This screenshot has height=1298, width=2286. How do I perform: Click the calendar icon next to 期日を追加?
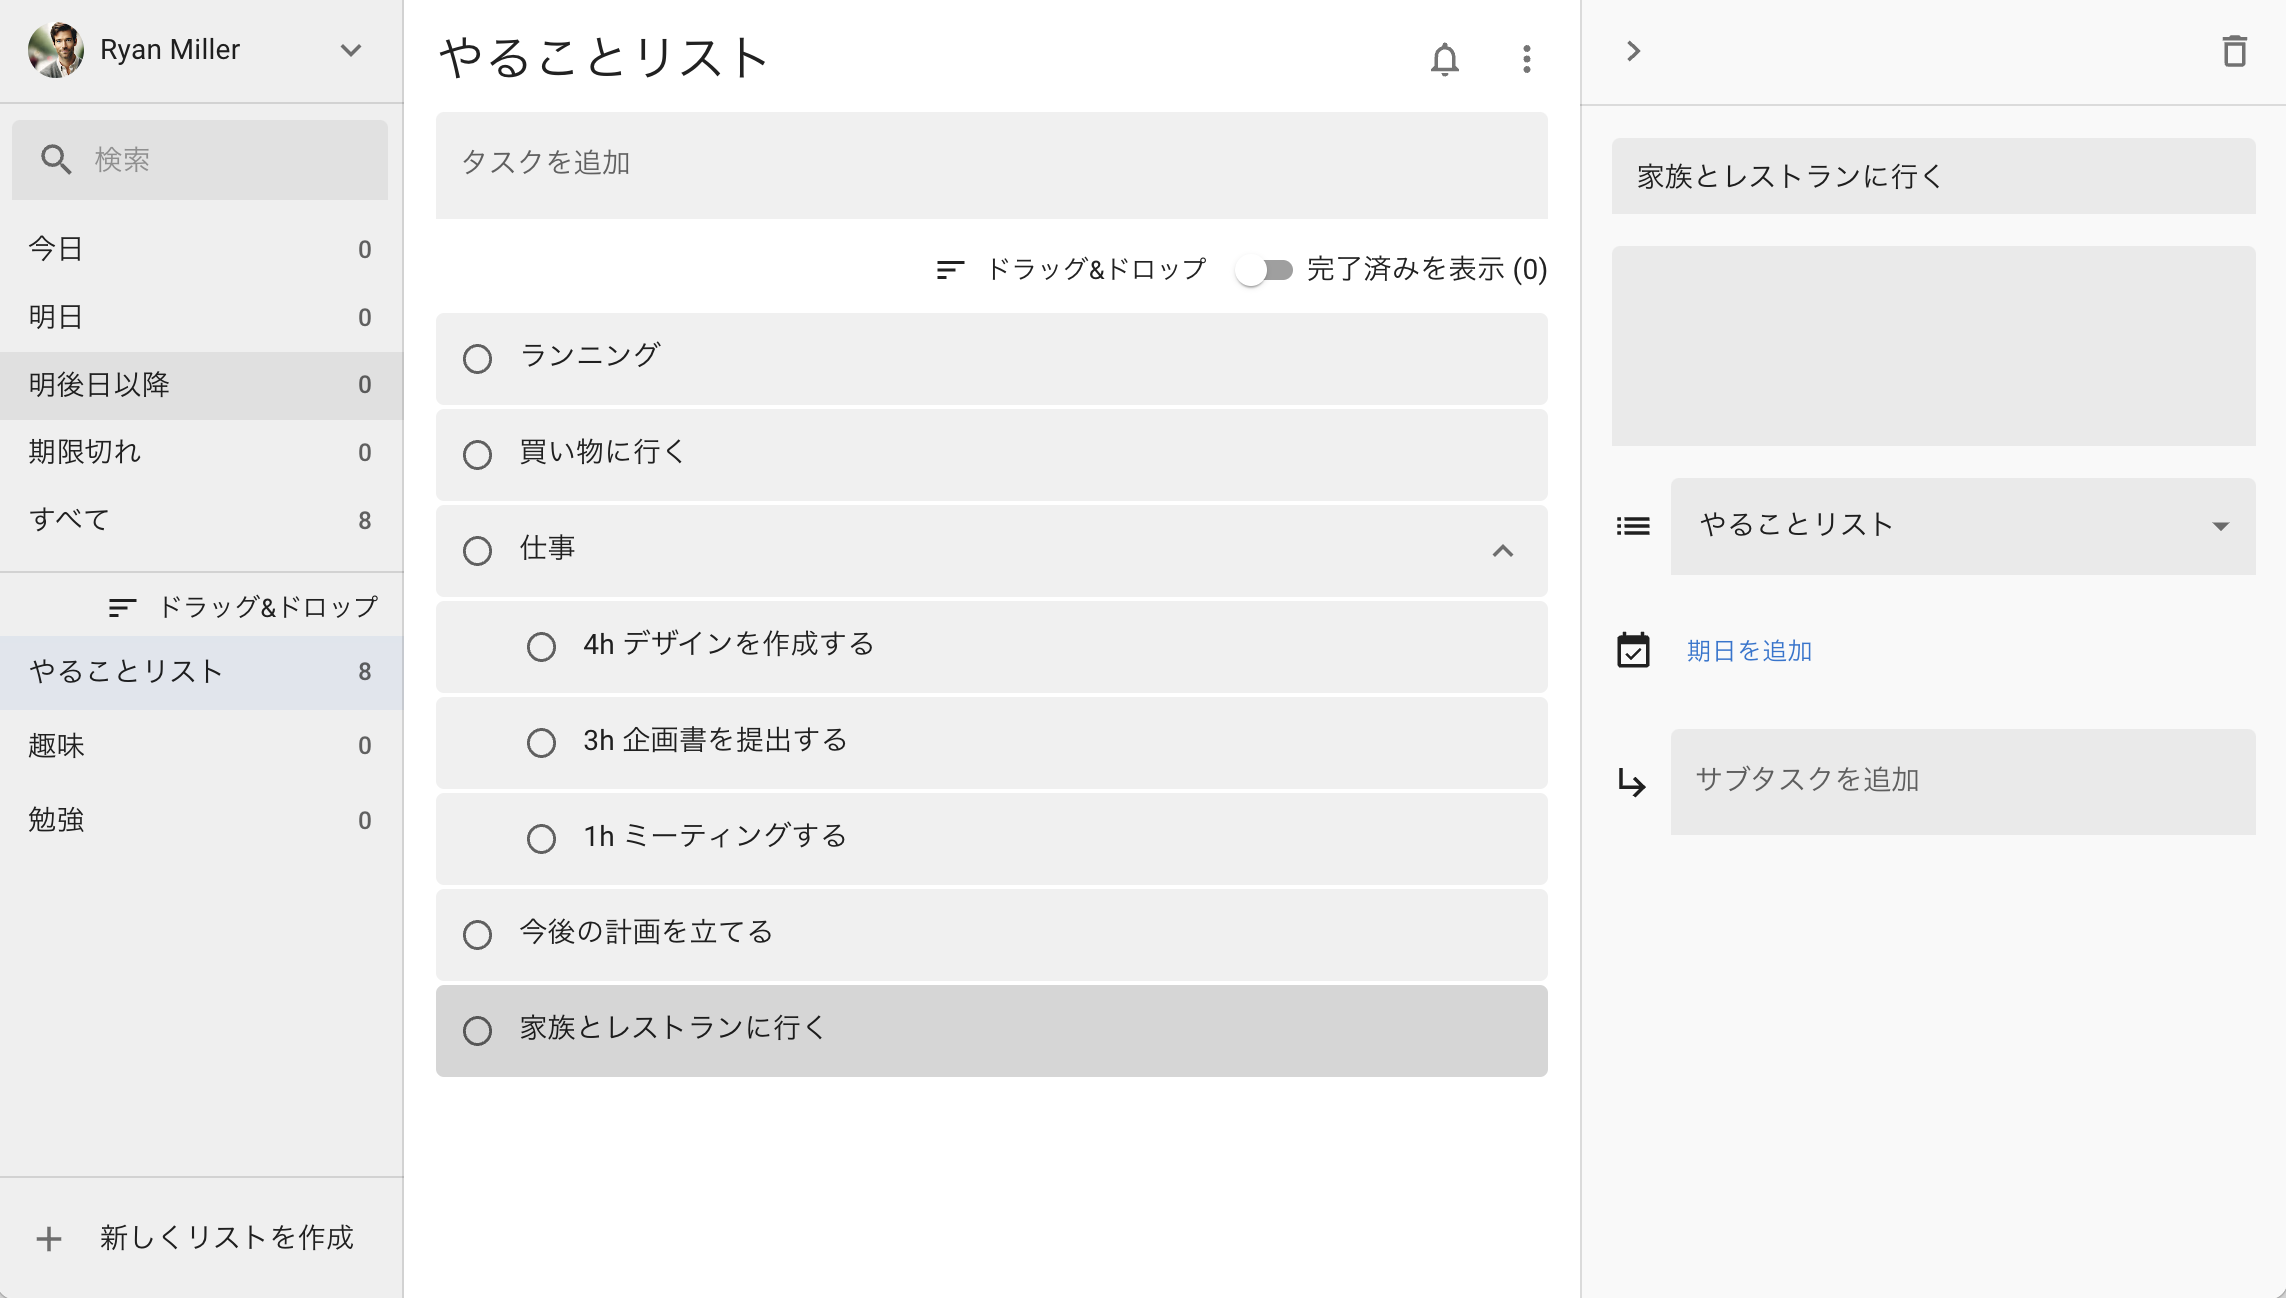pos(1632,650)
